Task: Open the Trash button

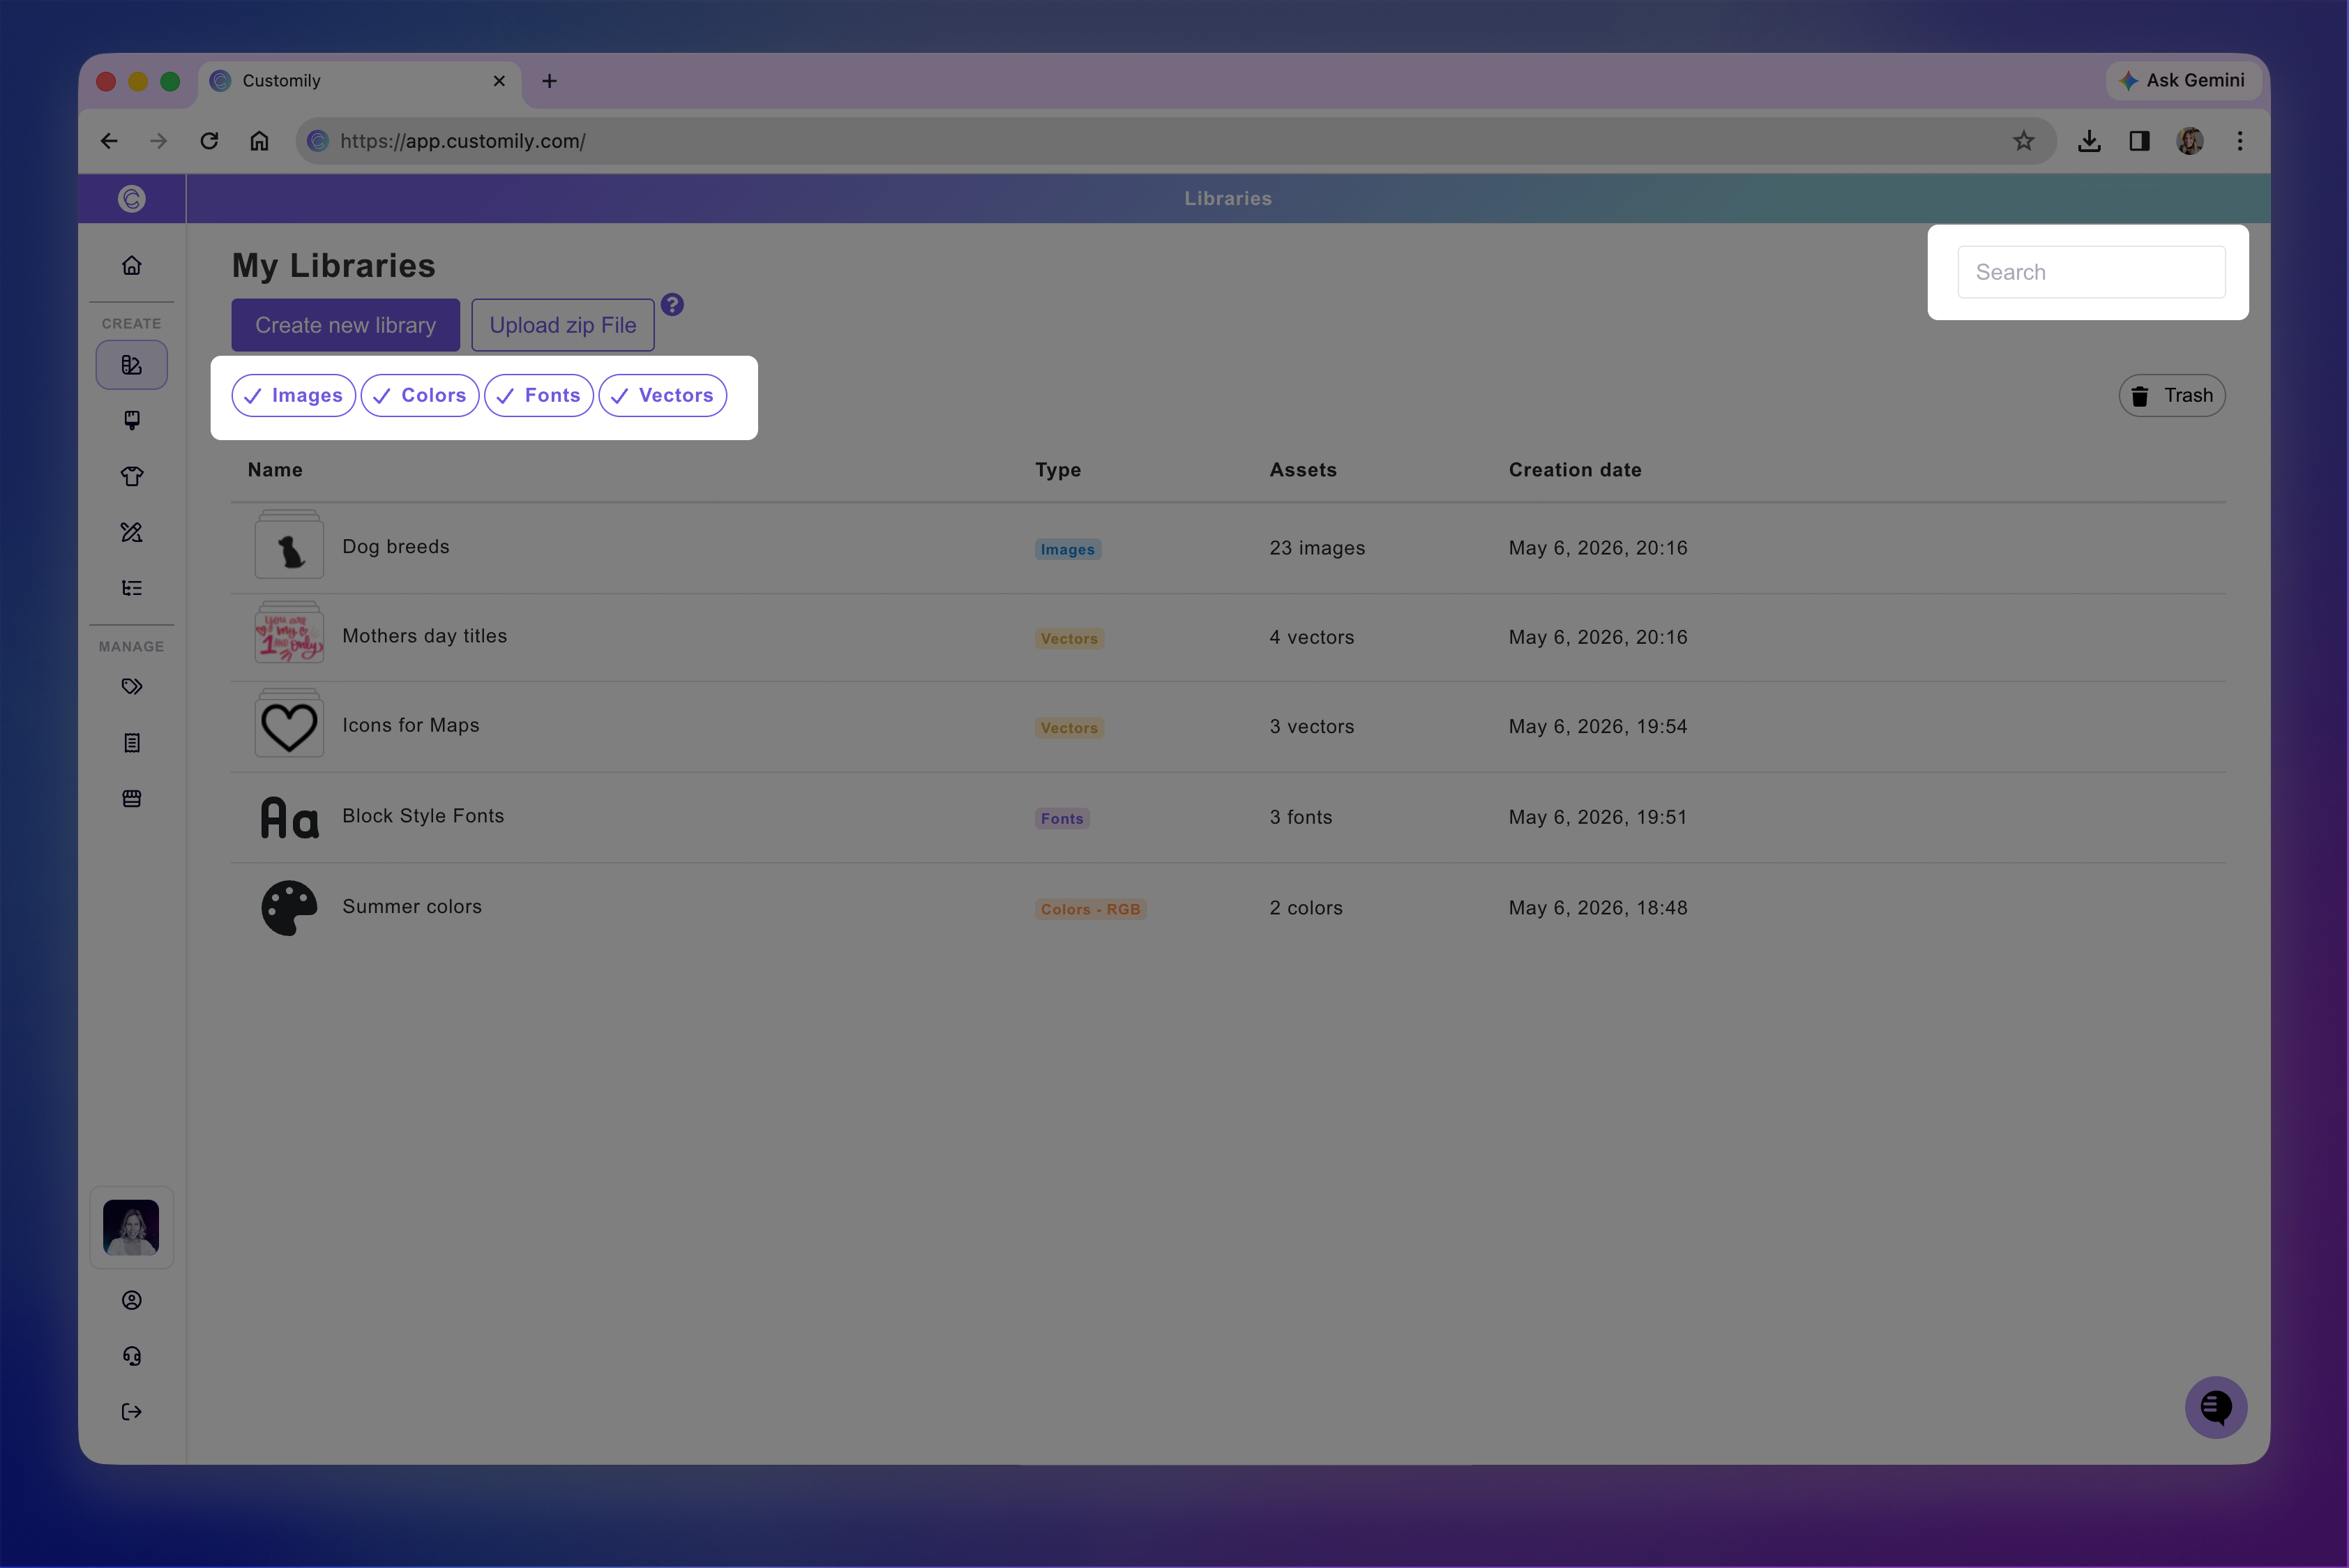Action: tap(2172, 395)
